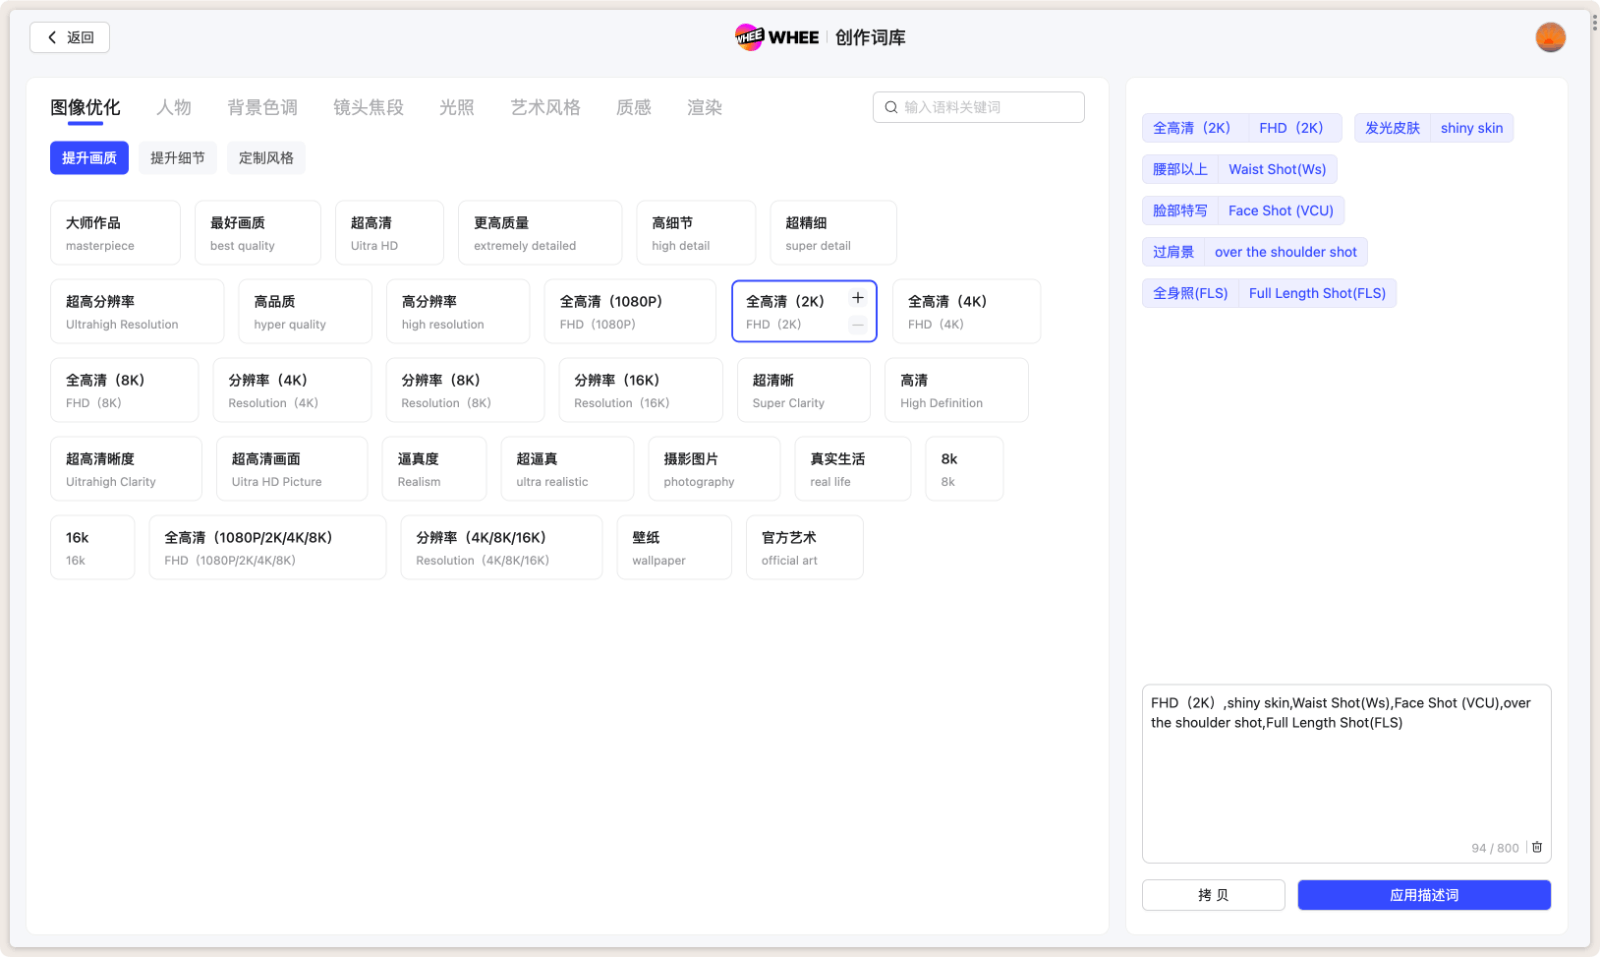Viewport: 1600px width, 957px height.
Task: Toggle the 大师作品 masterpiece tag
Action: click(115, 232)
